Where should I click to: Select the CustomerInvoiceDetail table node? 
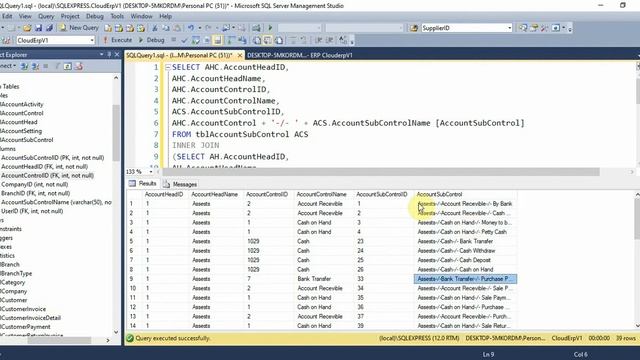(x=30, y=318)
